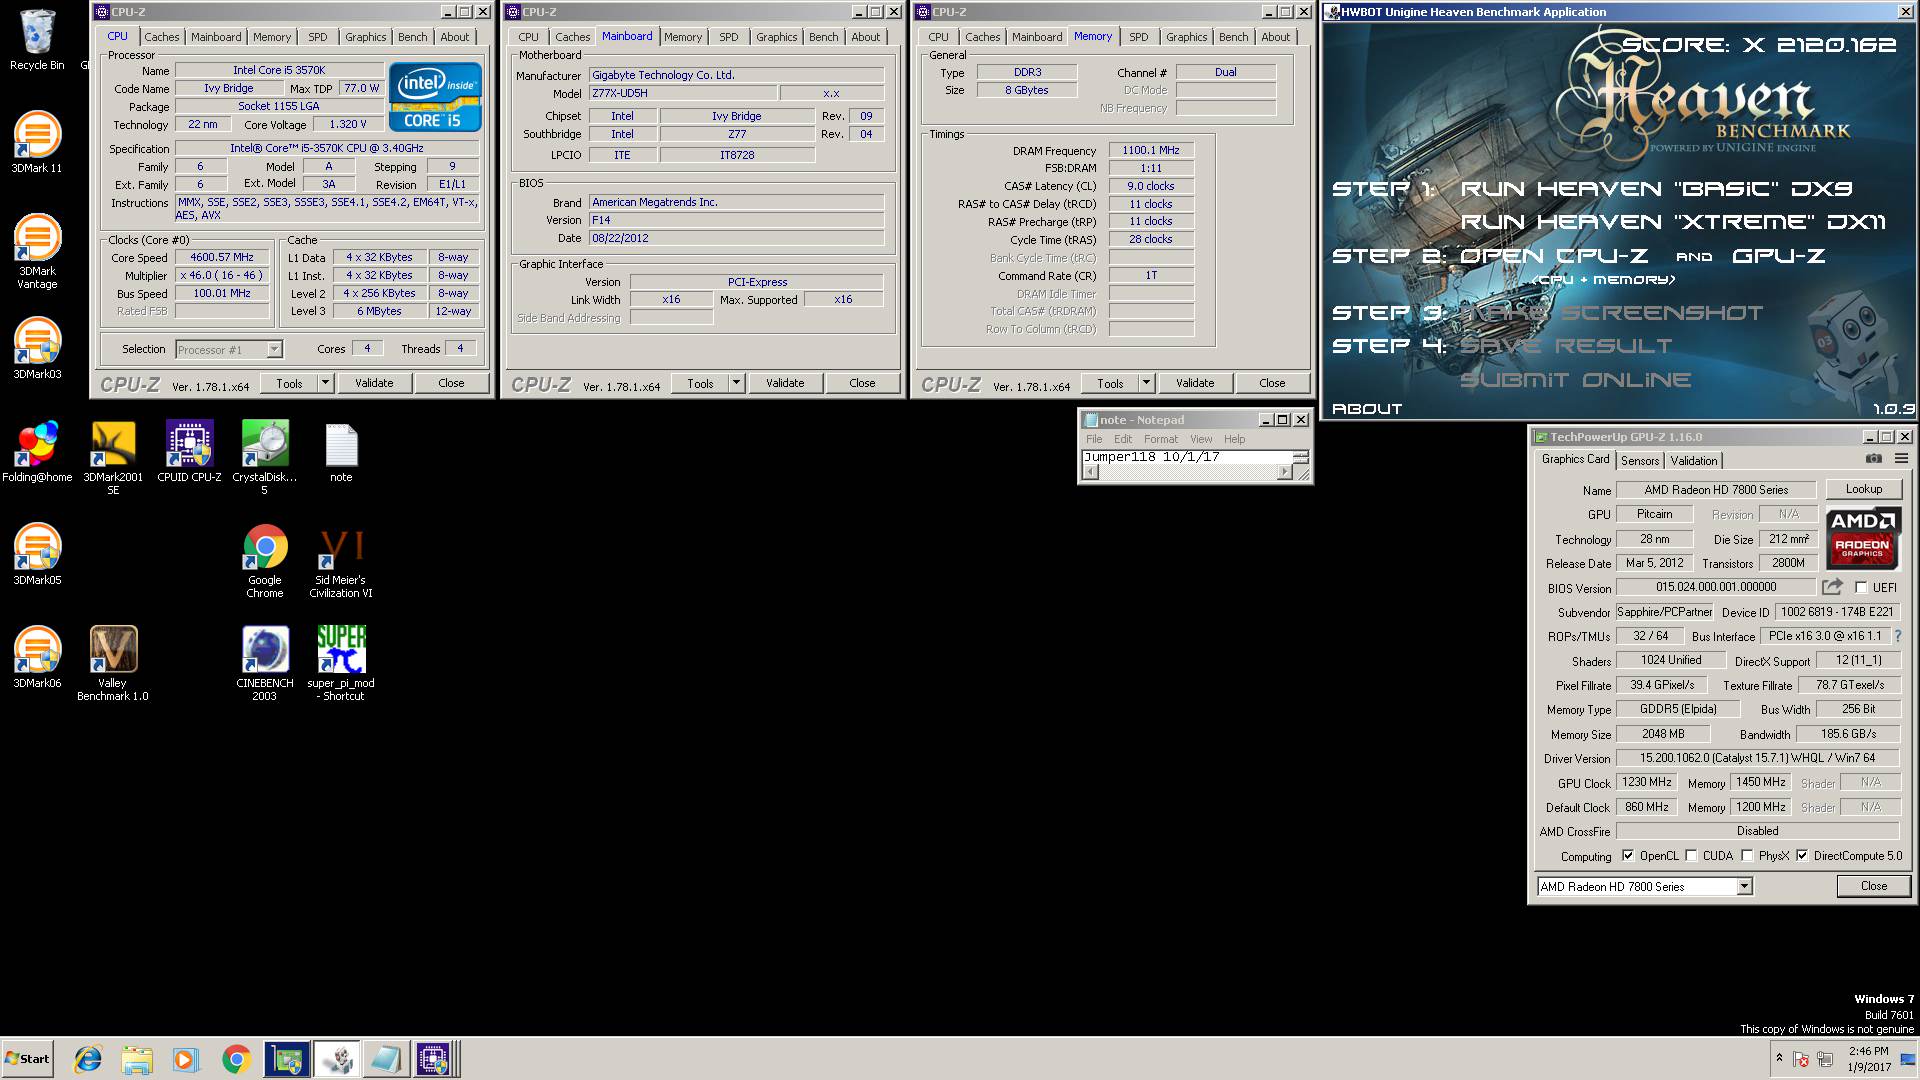
Task: Select the 3DMark05 desktop shortcut
Action: pos(37,554)
